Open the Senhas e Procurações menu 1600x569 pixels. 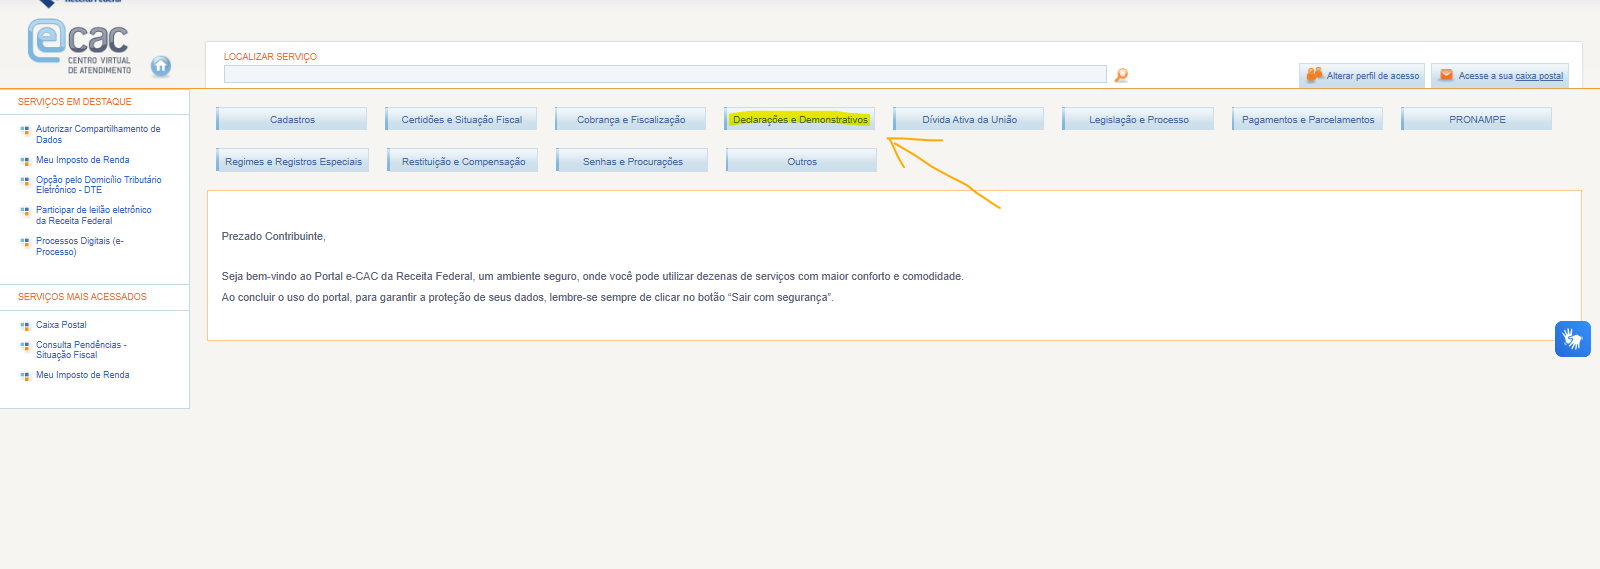point(632,162)
